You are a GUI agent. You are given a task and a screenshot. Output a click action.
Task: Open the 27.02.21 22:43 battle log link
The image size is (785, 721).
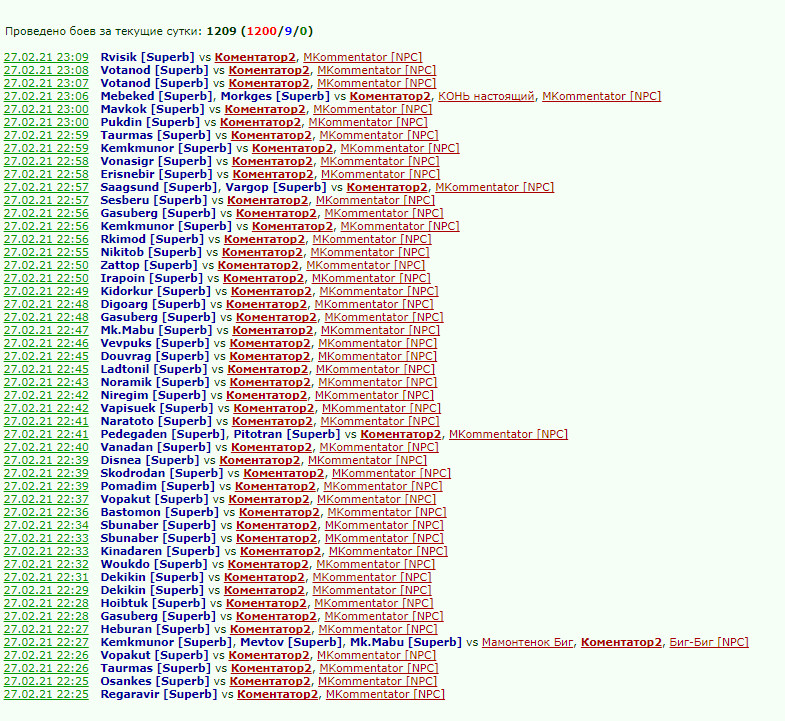[46, 383]
